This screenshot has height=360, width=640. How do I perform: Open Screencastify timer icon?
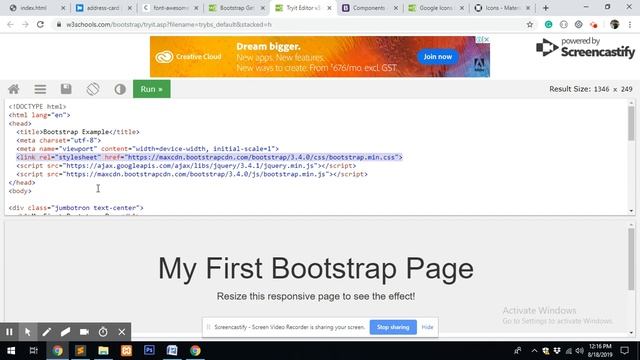click(x=103, y=332)
